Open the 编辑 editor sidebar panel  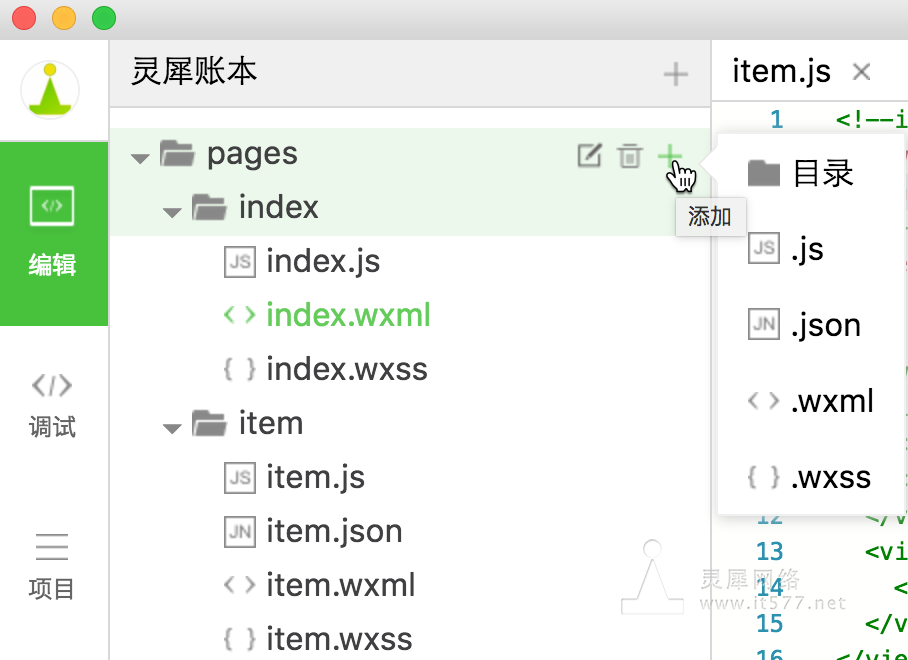(x=53, y=233)
